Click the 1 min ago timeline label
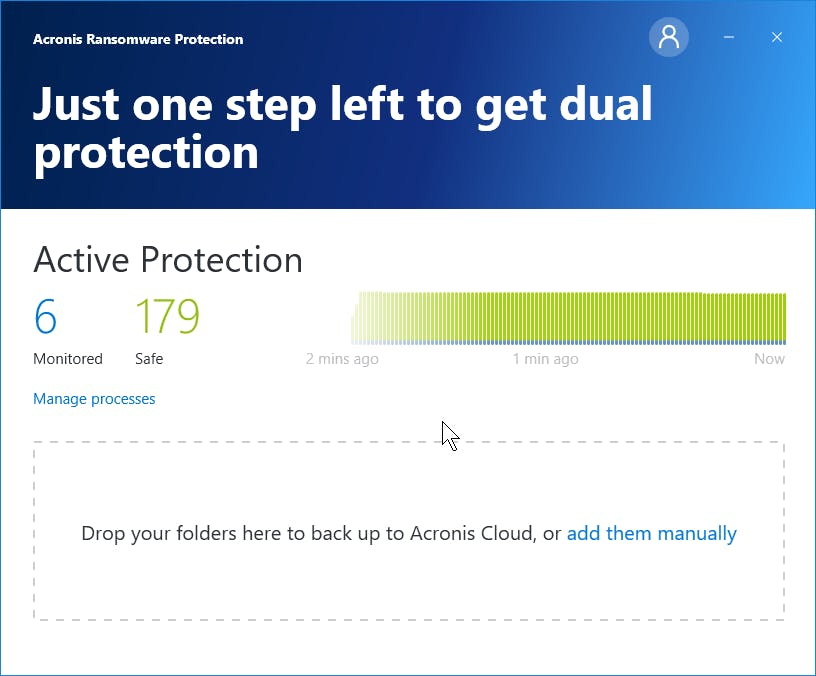816x676 pixels. (x=545, y=358)
